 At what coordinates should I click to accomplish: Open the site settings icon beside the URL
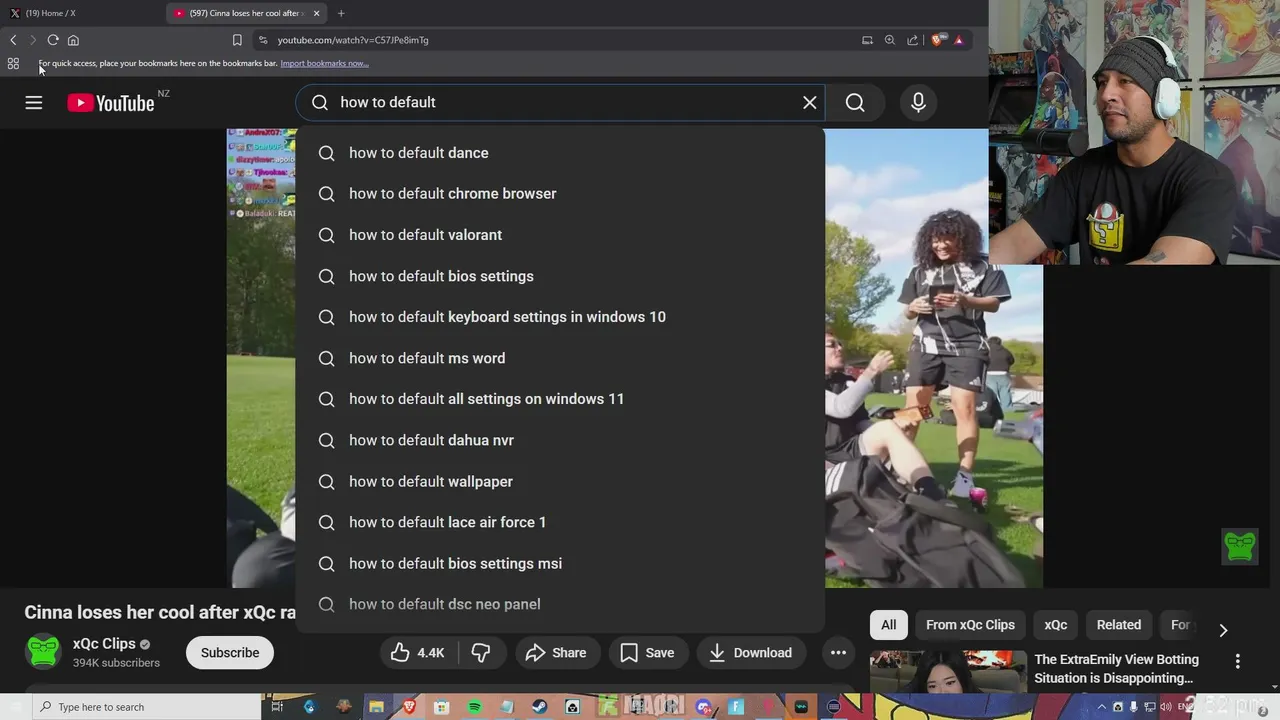pyautogui.click(x=263, y=40)
